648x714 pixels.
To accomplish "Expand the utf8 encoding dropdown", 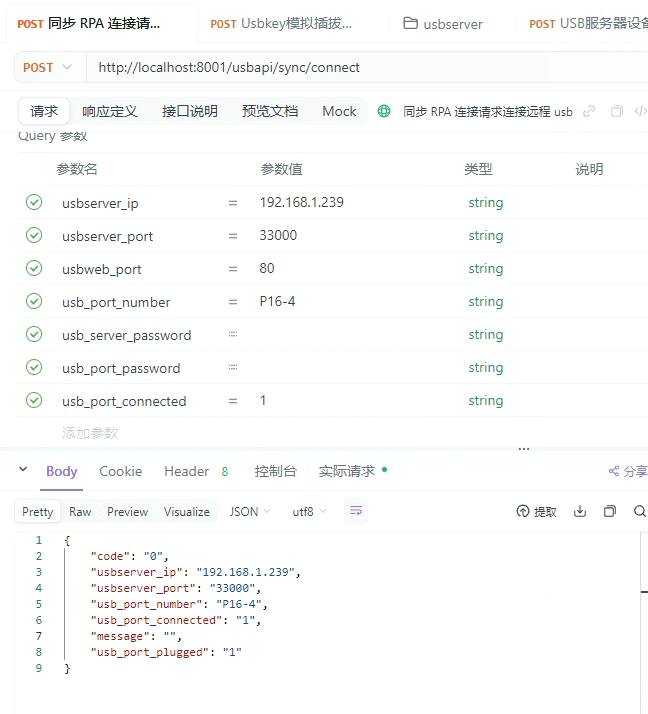I will point(309,511).
